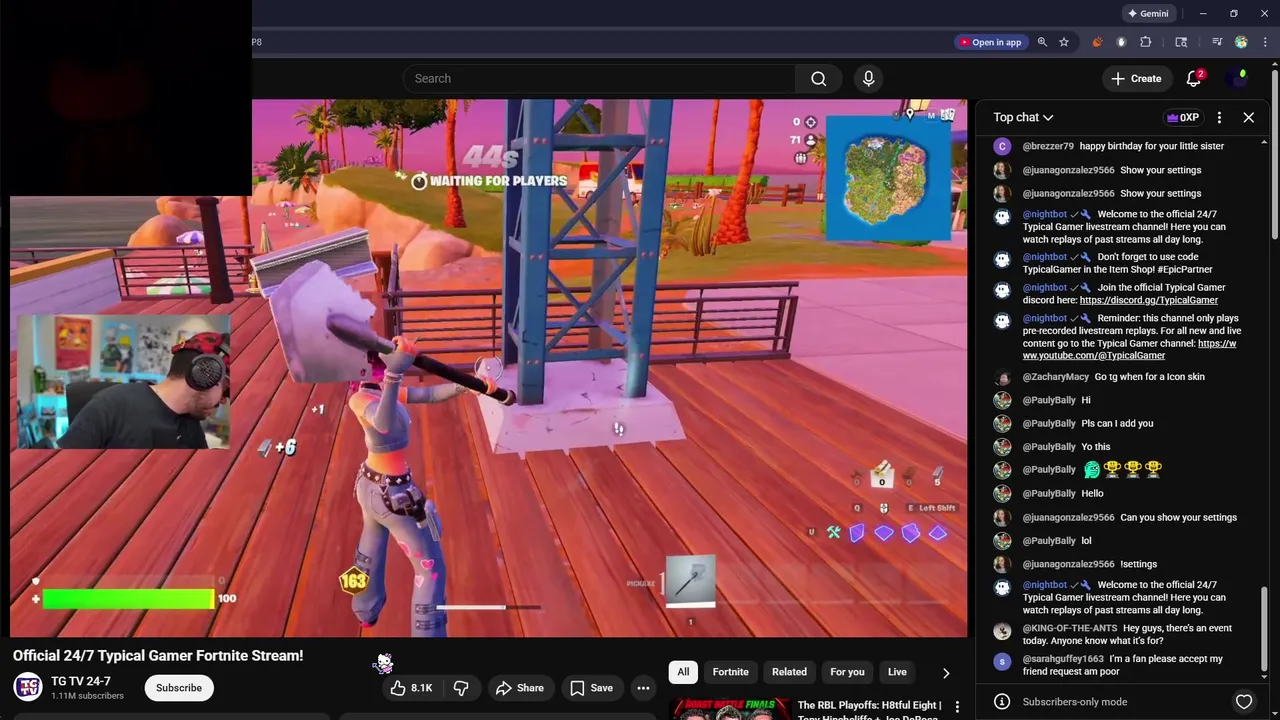Screen dimensions: 1280x720
Task: Like the video with 8.1K thumbs up
Action: (410, 688)
